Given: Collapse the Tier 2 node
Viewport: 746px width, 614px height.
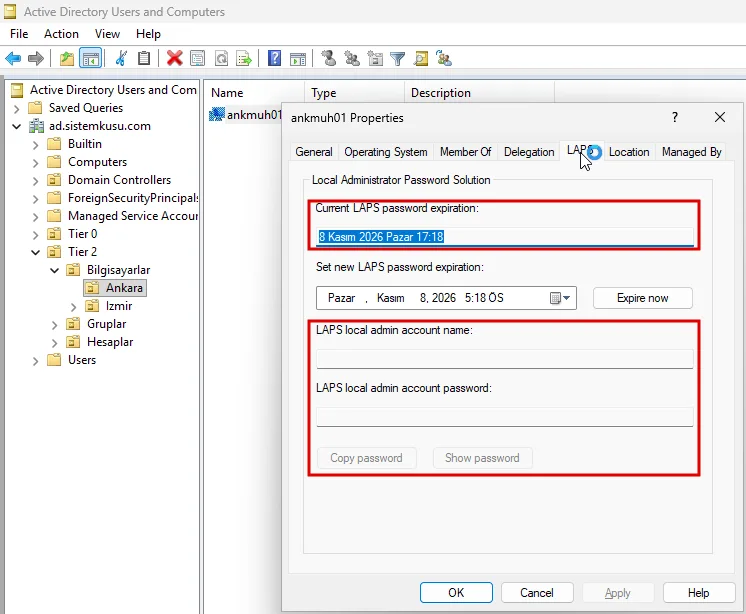Looking at the screenshot, I should click(36, 252).
